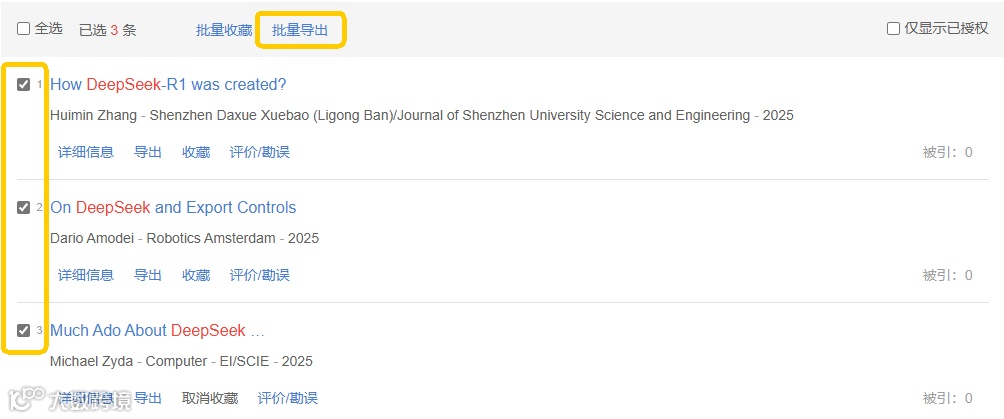Open "How DeepSeek-R1 was created?" article
1004x419 pixels.
[x=168, y=85]
